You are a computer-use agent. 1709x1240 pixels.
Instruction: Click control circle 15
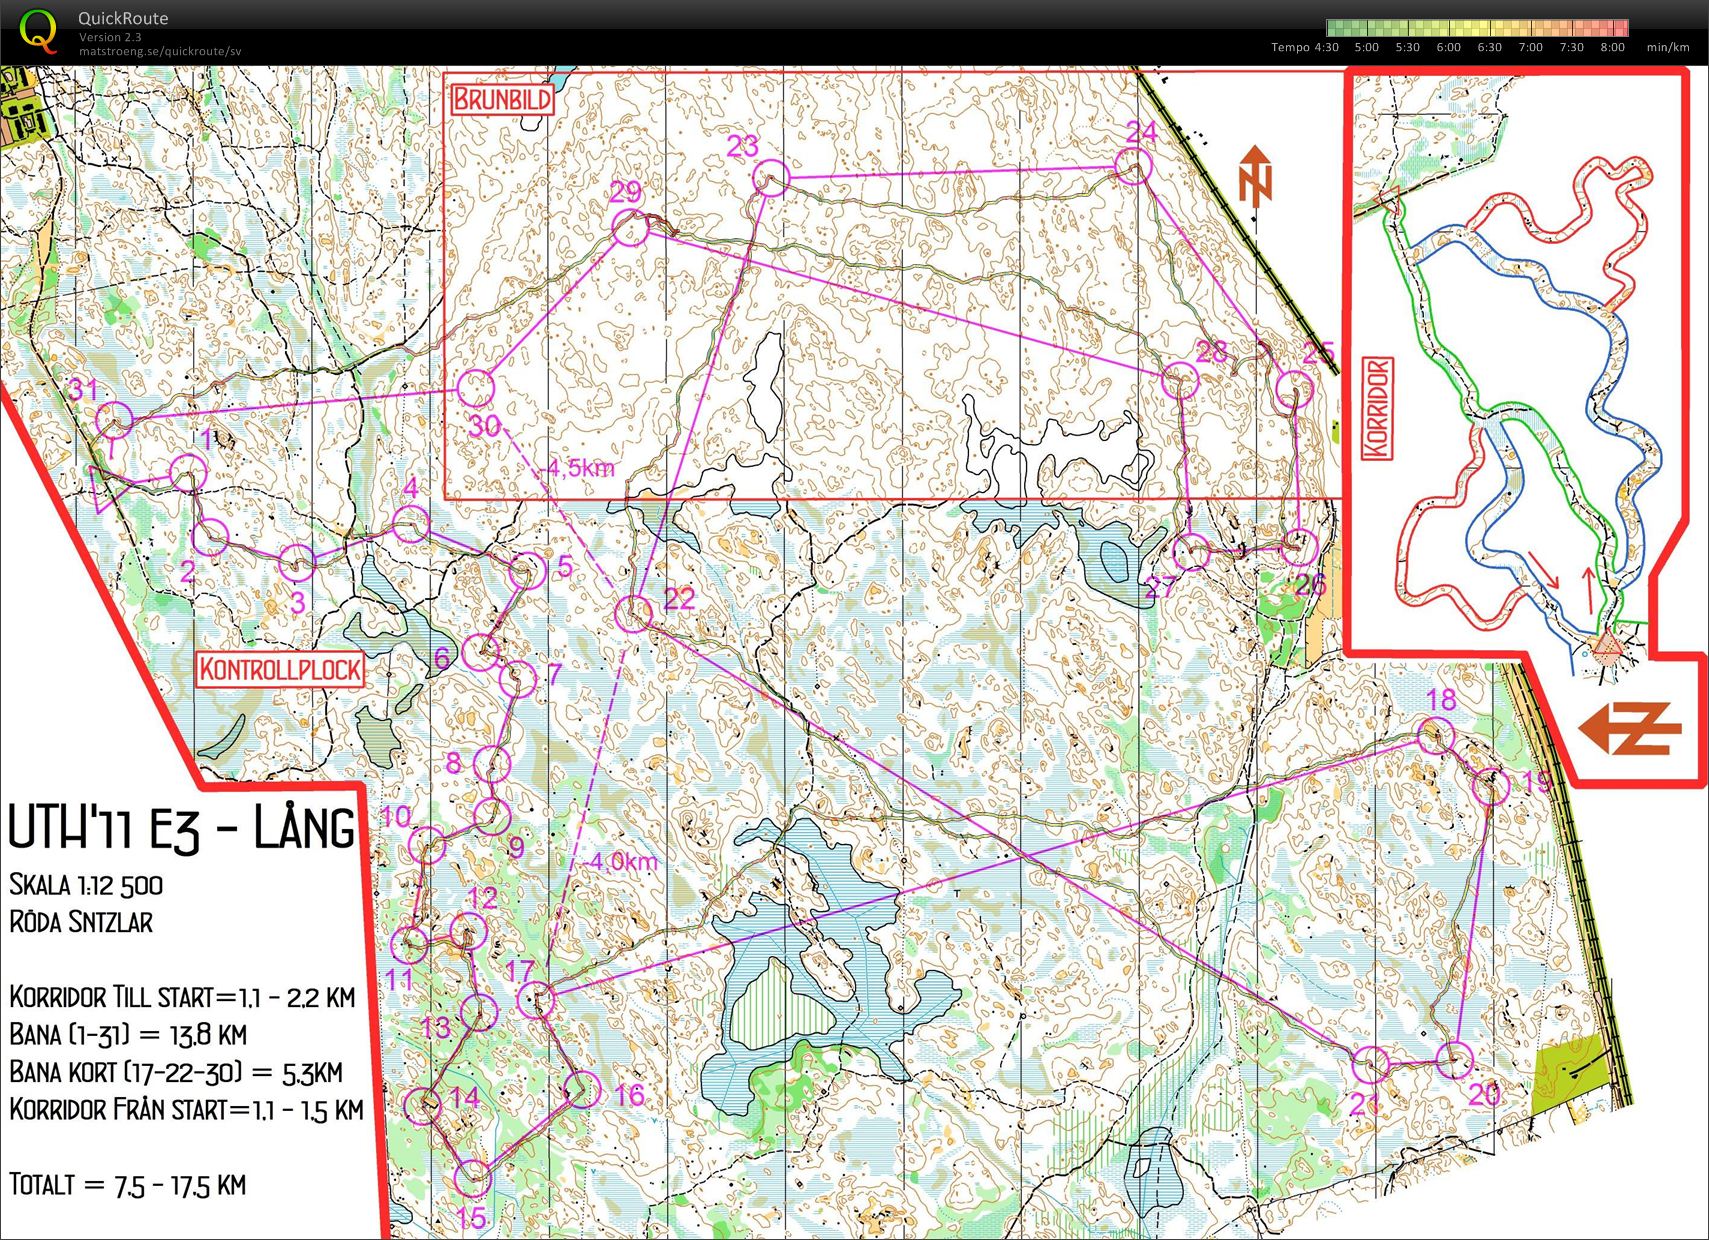tap(473, 1178)
